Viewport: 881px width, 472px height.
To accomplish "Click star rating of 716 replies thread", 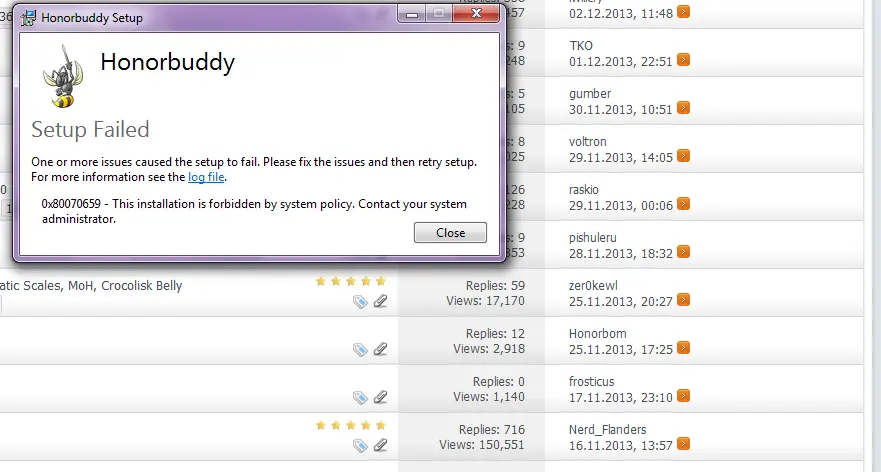I will point(351,425).
